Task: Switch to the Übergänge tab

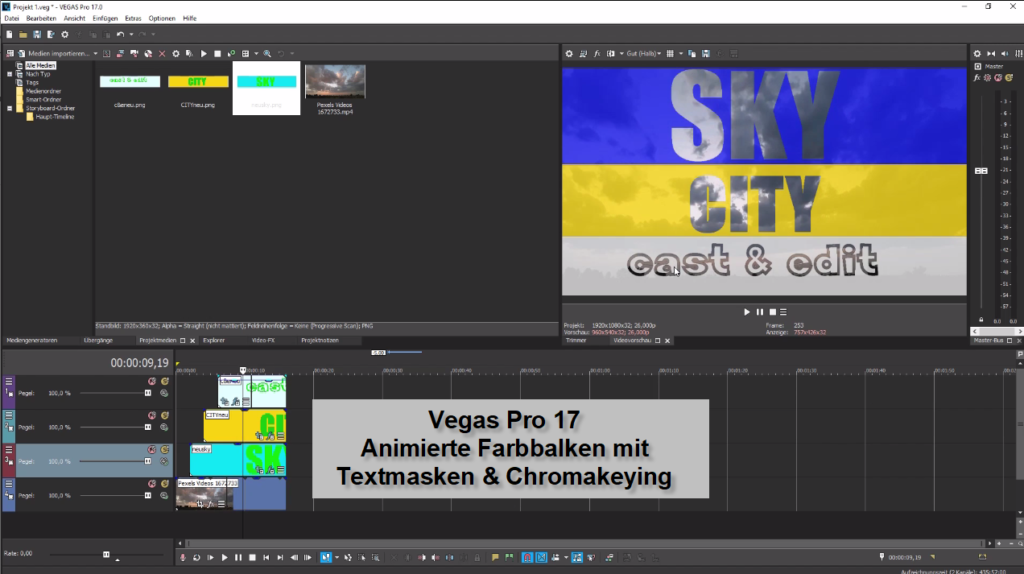Action: [98, 340]
